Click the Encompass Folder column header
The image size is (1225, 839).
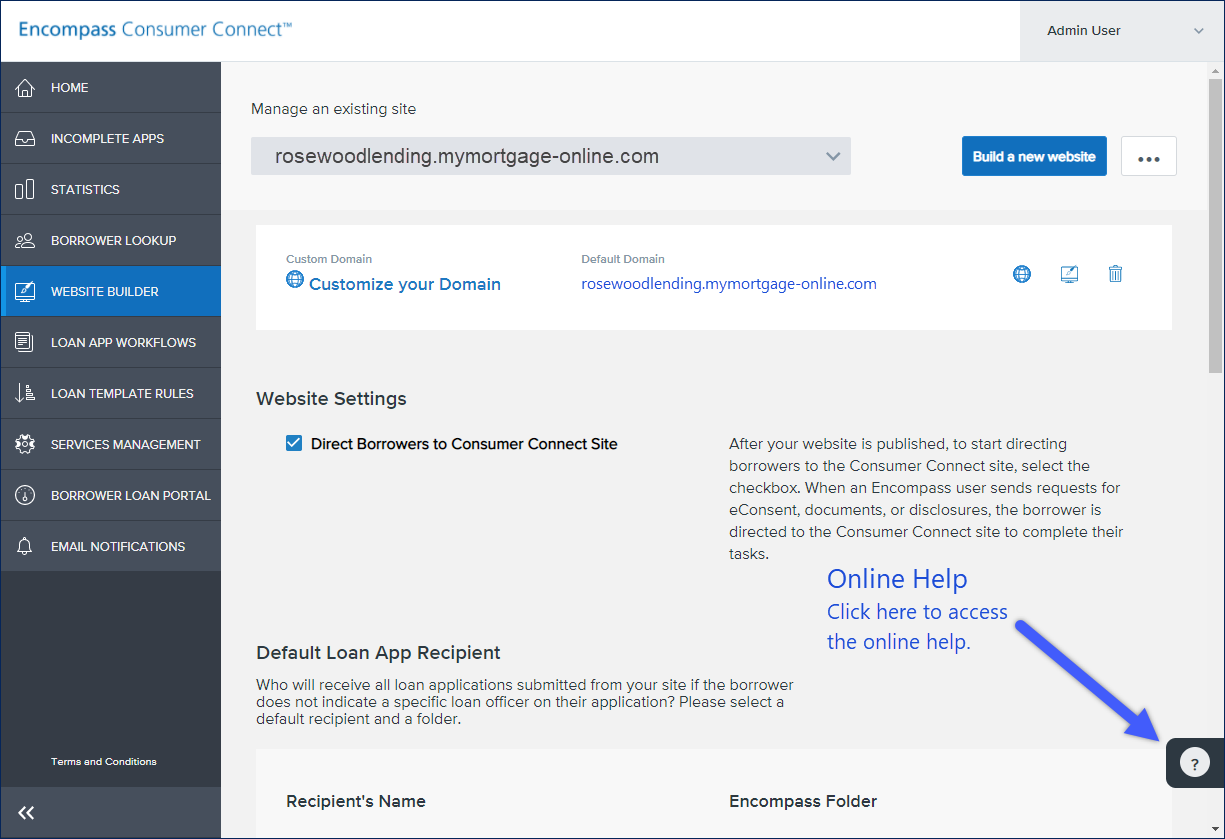coord(803,801)
